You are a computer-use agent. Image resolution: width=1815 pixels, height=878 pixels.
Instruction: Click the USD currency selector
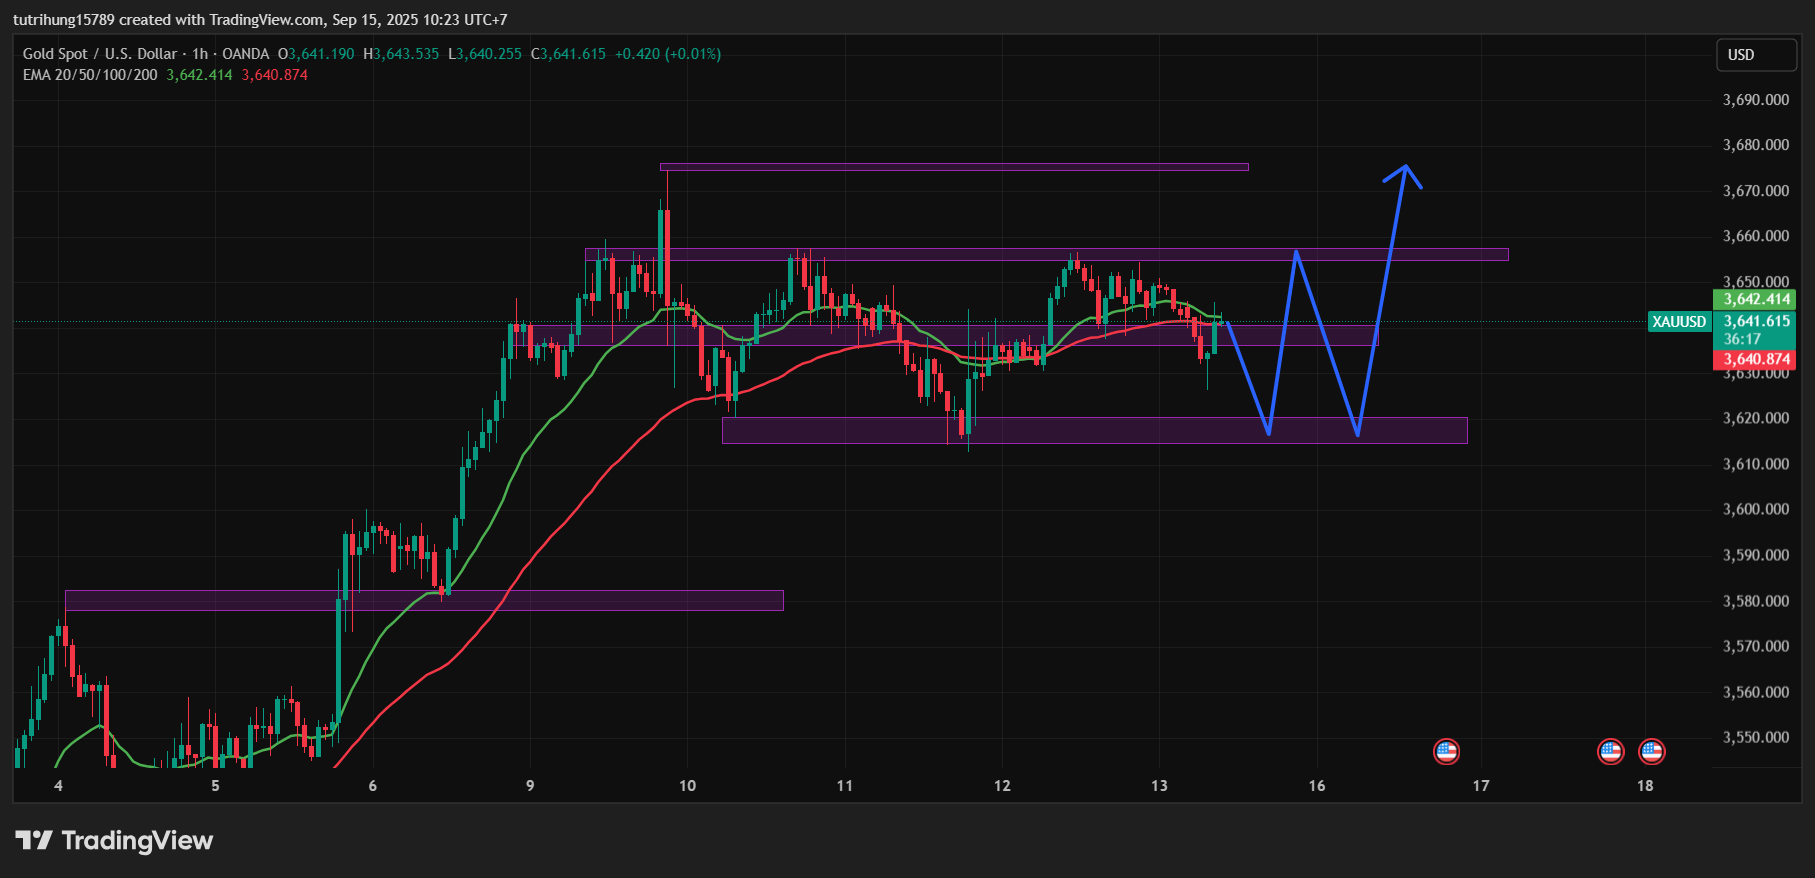pyautogui.click(x=1756, y=55)
